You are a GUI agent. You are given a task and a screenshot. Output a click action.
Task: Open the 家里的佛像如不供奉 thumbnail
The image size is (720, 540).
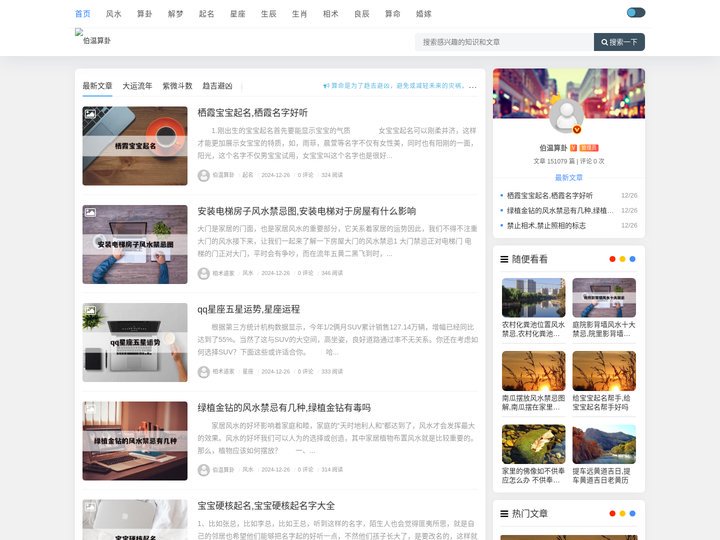[534, 444]
